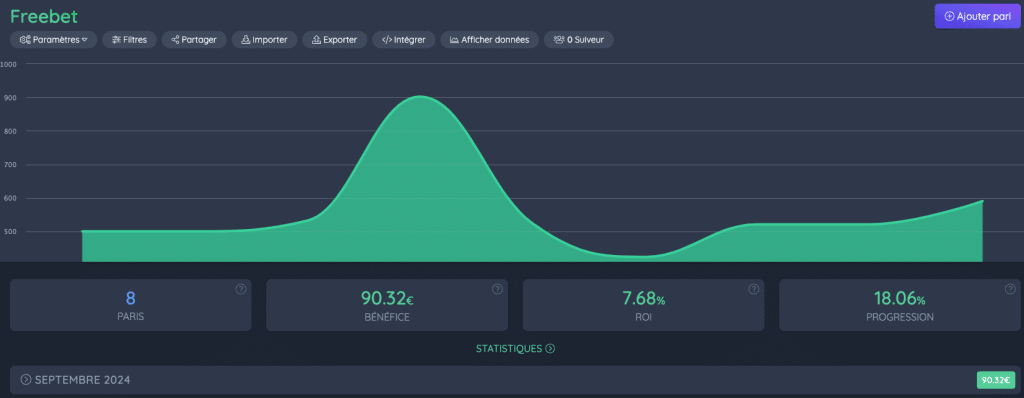Click the sliders icon in Filtres

pos(116,40)
